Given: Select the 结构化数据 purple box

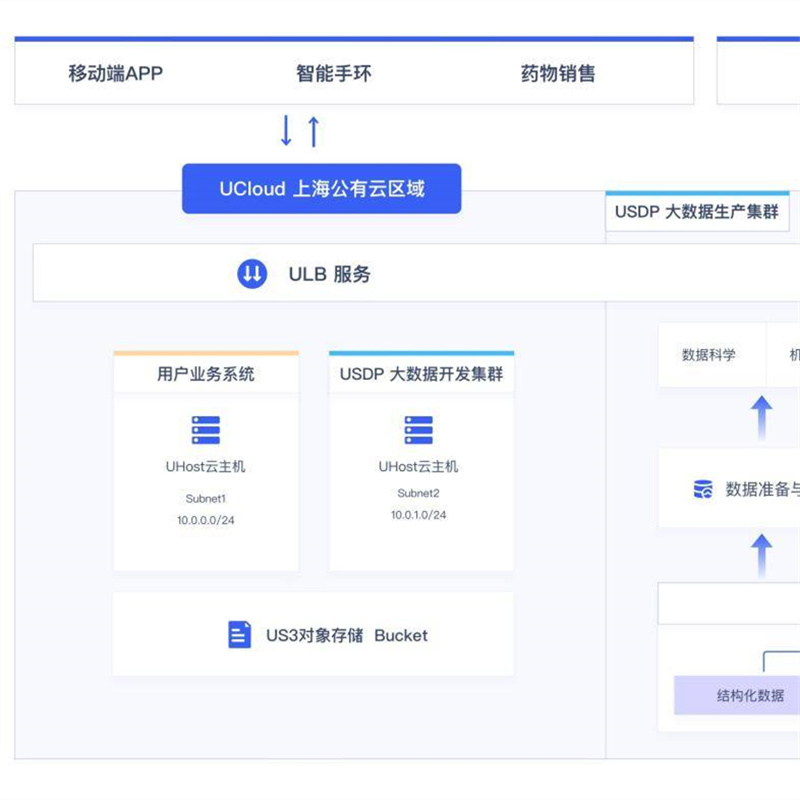Looking at the screenshot, I should 737,695.
